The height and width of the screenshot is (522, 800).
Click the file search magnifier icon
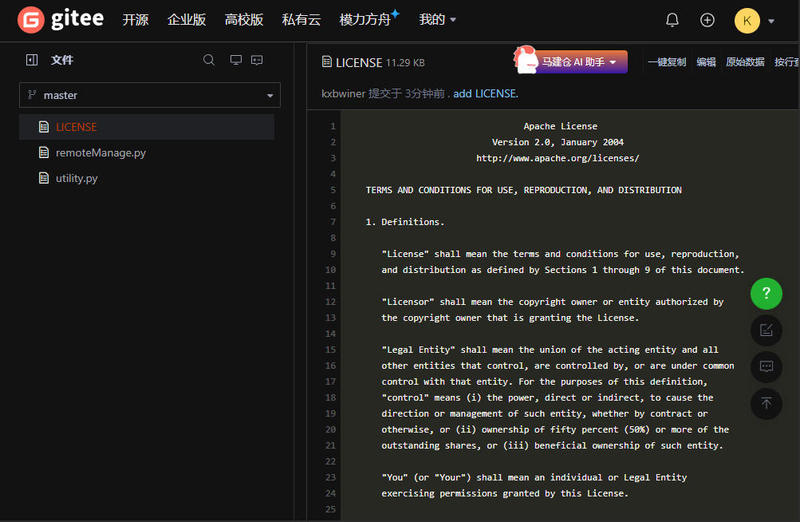pos(209,60)
